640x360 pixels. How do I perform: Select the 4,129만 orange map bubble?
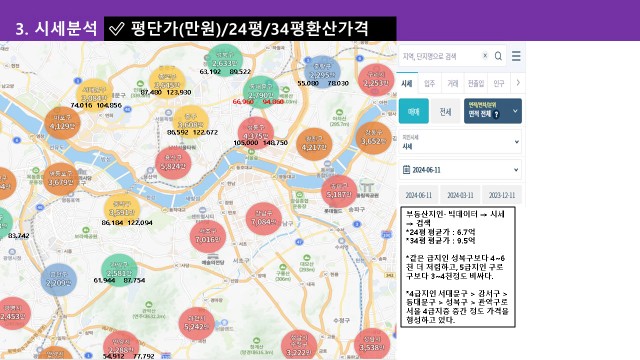(x=62, y=123)
